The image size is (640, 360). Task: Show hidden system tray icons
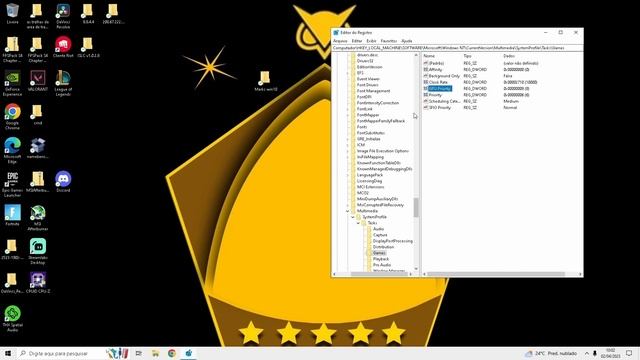coord(587,353)
